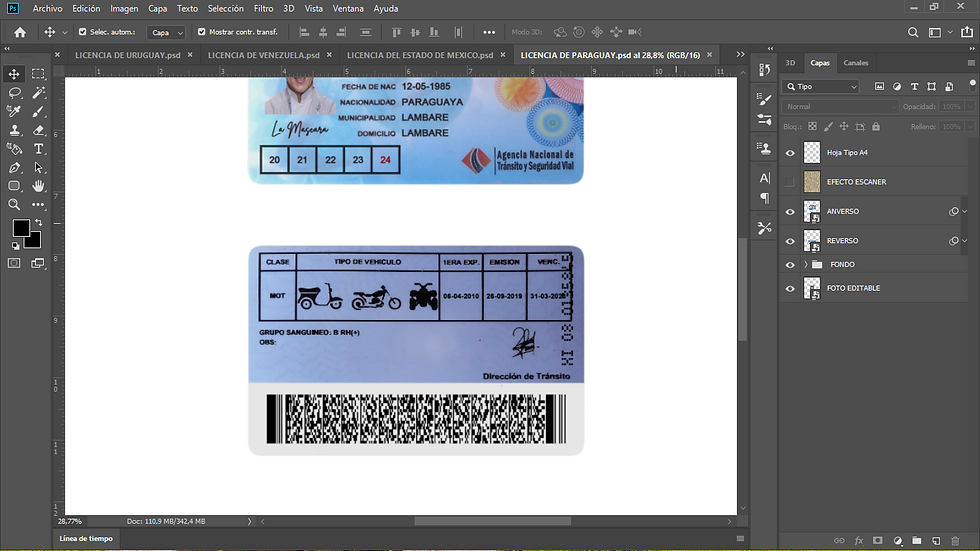The width and height of the screenshot is (980, 551).
Task: Swap foreground and background colors
Action: click(x=39, y=222)
